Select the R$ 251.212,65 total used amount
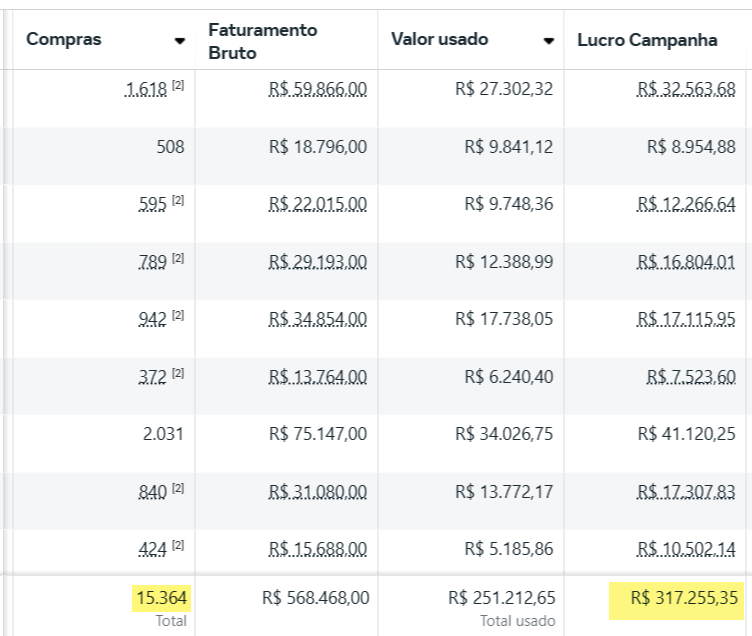752x636 pixels. (503, 598)
